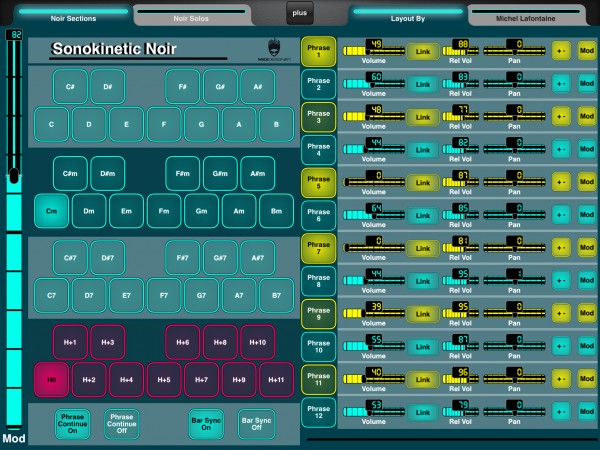The width and height of the screenshot is (600, 450).
Task: Click the Mod button on Phrase 1 row
Action: 587,51
